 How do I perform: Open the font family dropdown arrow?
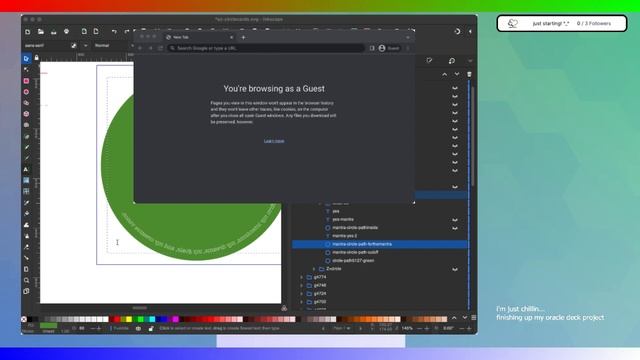85,46
